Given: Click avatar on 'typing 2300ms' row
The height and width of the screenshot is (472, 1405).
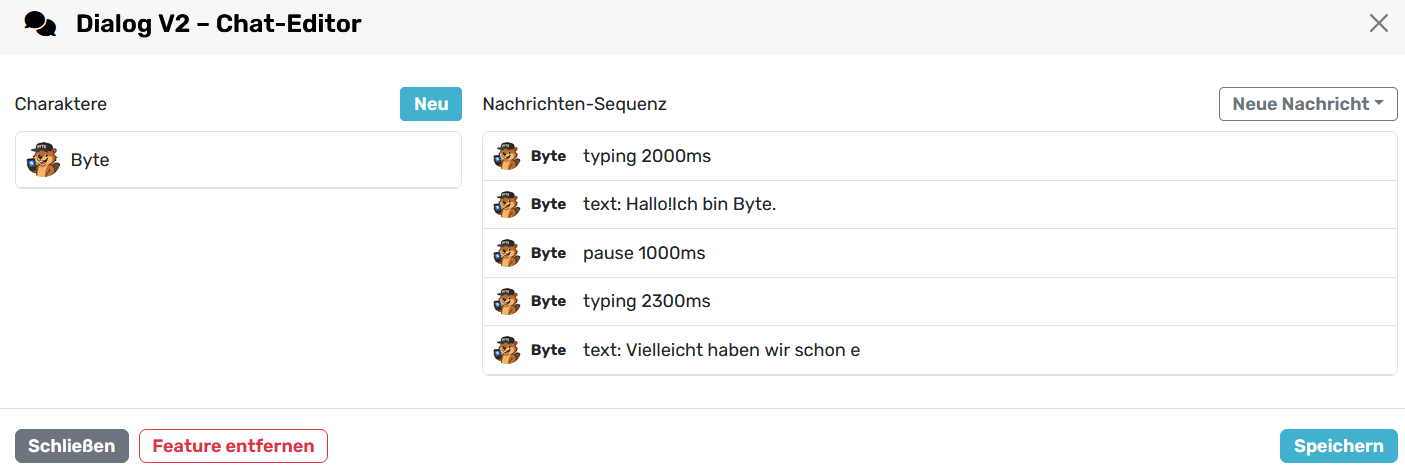Looking at the screenshot, I should pos(507,301).
